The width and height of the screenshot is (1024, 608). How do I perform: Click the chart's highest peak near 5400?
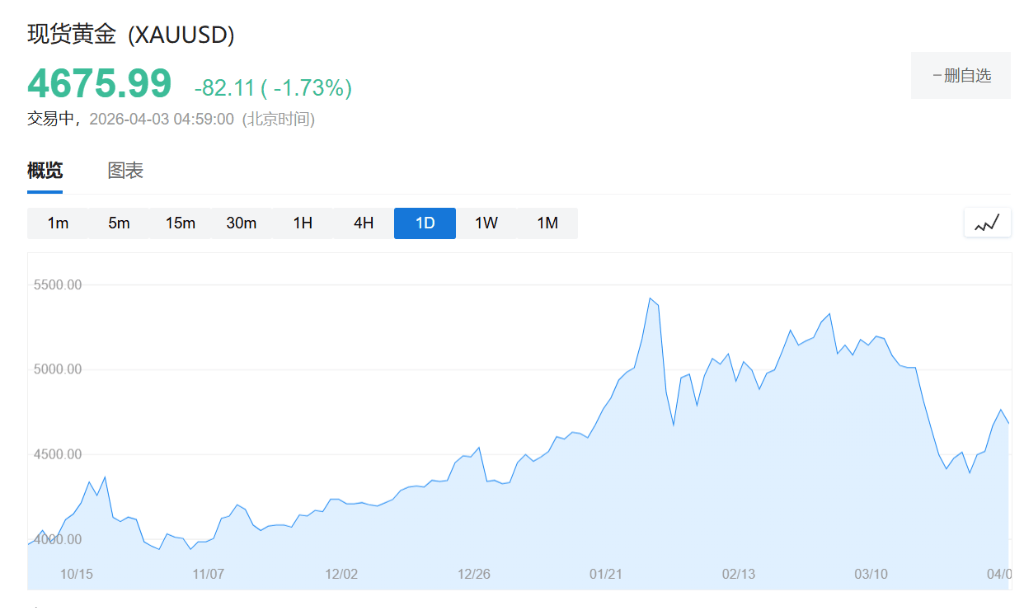[x=650, y=299]
